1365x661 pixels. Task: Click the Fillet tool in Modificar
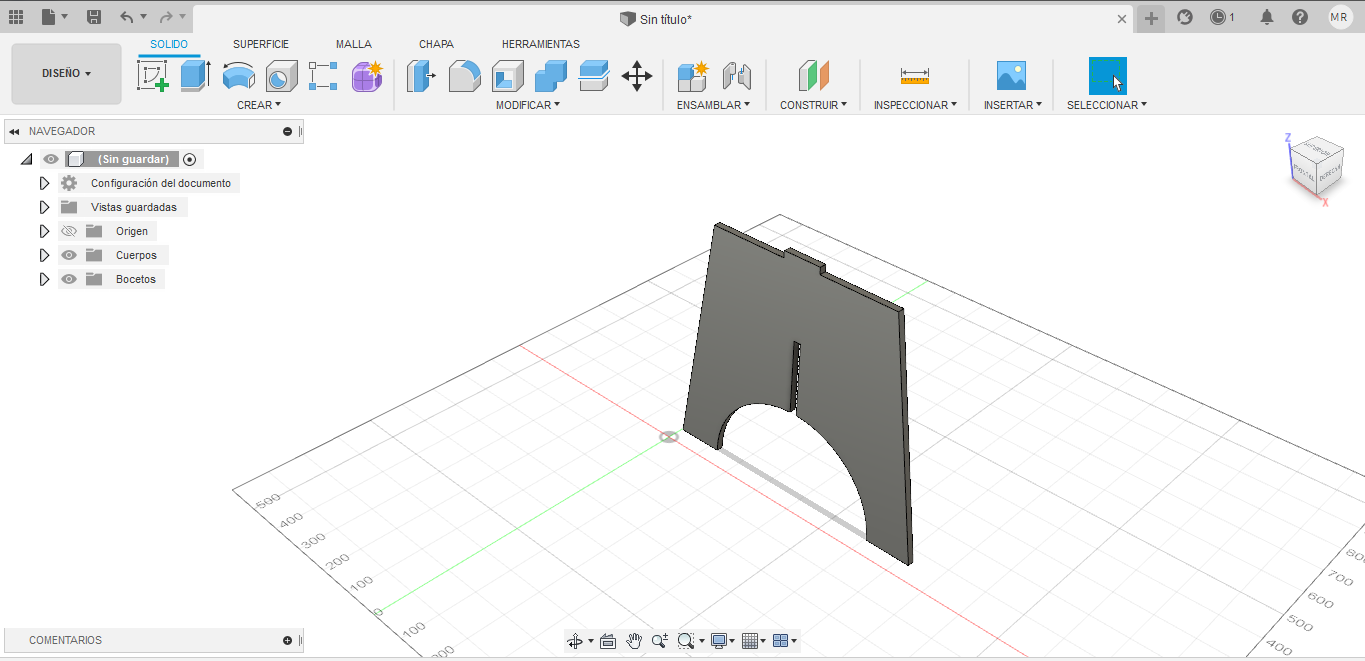point(464,76)
